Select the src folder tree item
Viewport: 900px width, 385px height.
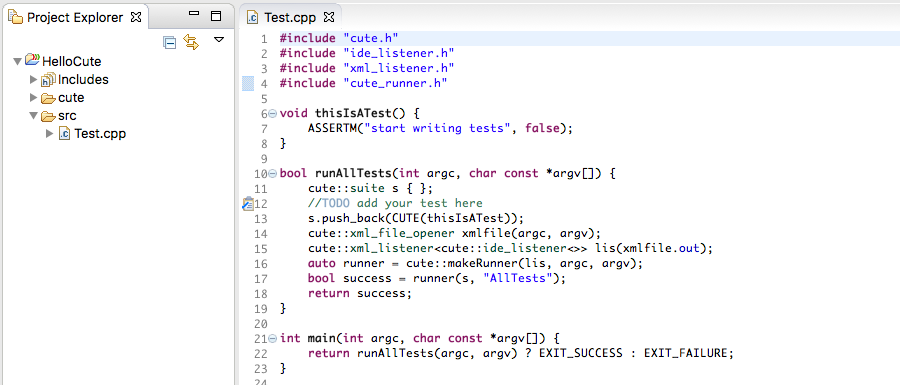point(67,116)
